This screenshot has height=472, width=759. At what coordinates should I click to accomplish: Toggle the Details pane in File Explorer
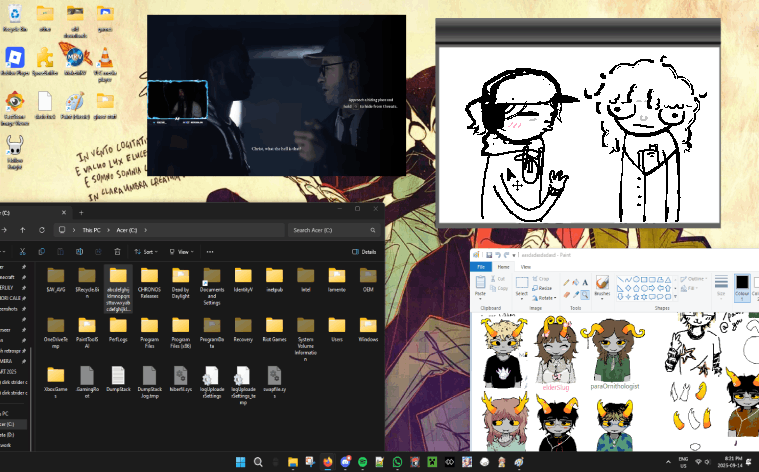364,252
